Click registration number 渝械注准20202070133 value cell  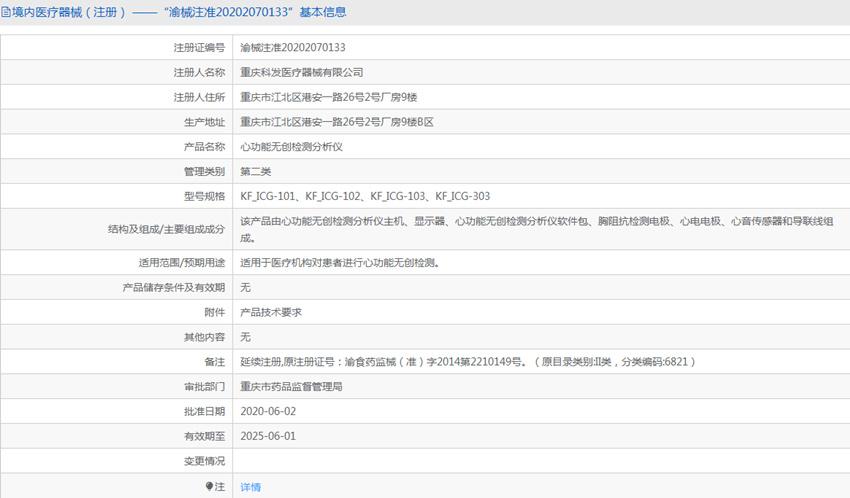tap(293, 47)
